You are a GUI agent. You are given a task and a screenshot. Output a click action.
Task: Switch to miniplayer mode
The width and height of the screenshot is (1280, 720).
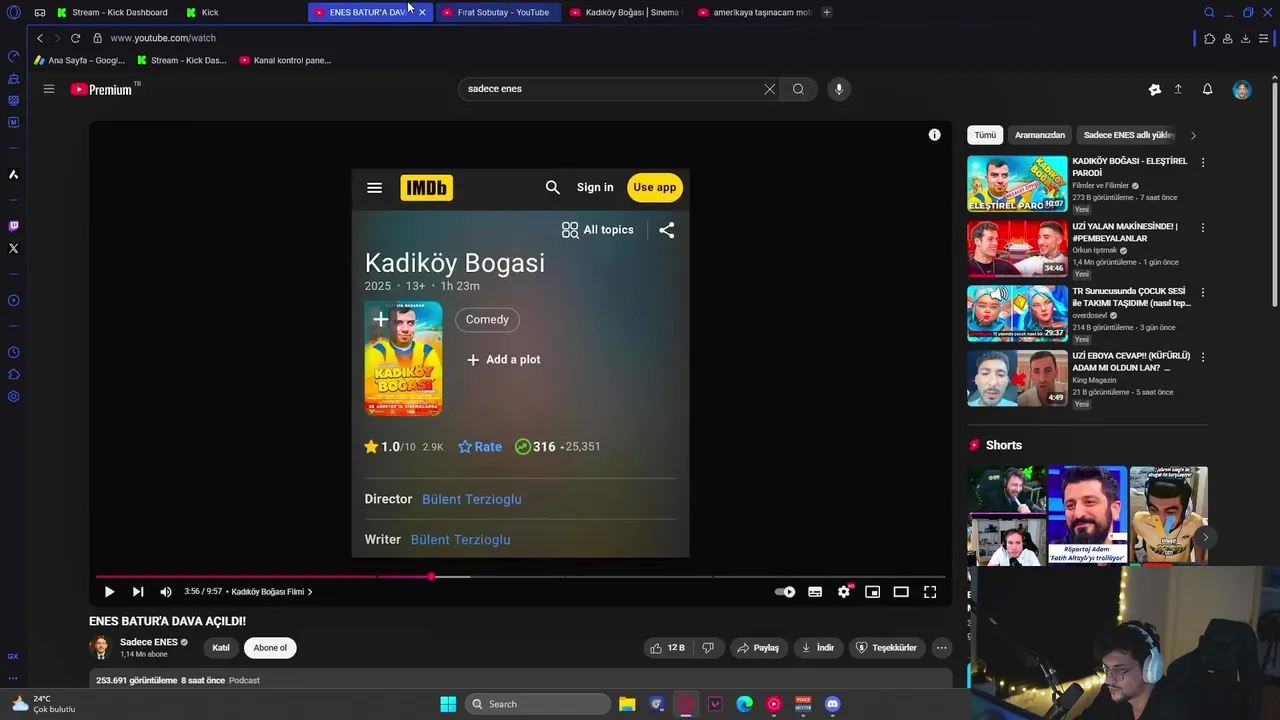coord(872,592)
